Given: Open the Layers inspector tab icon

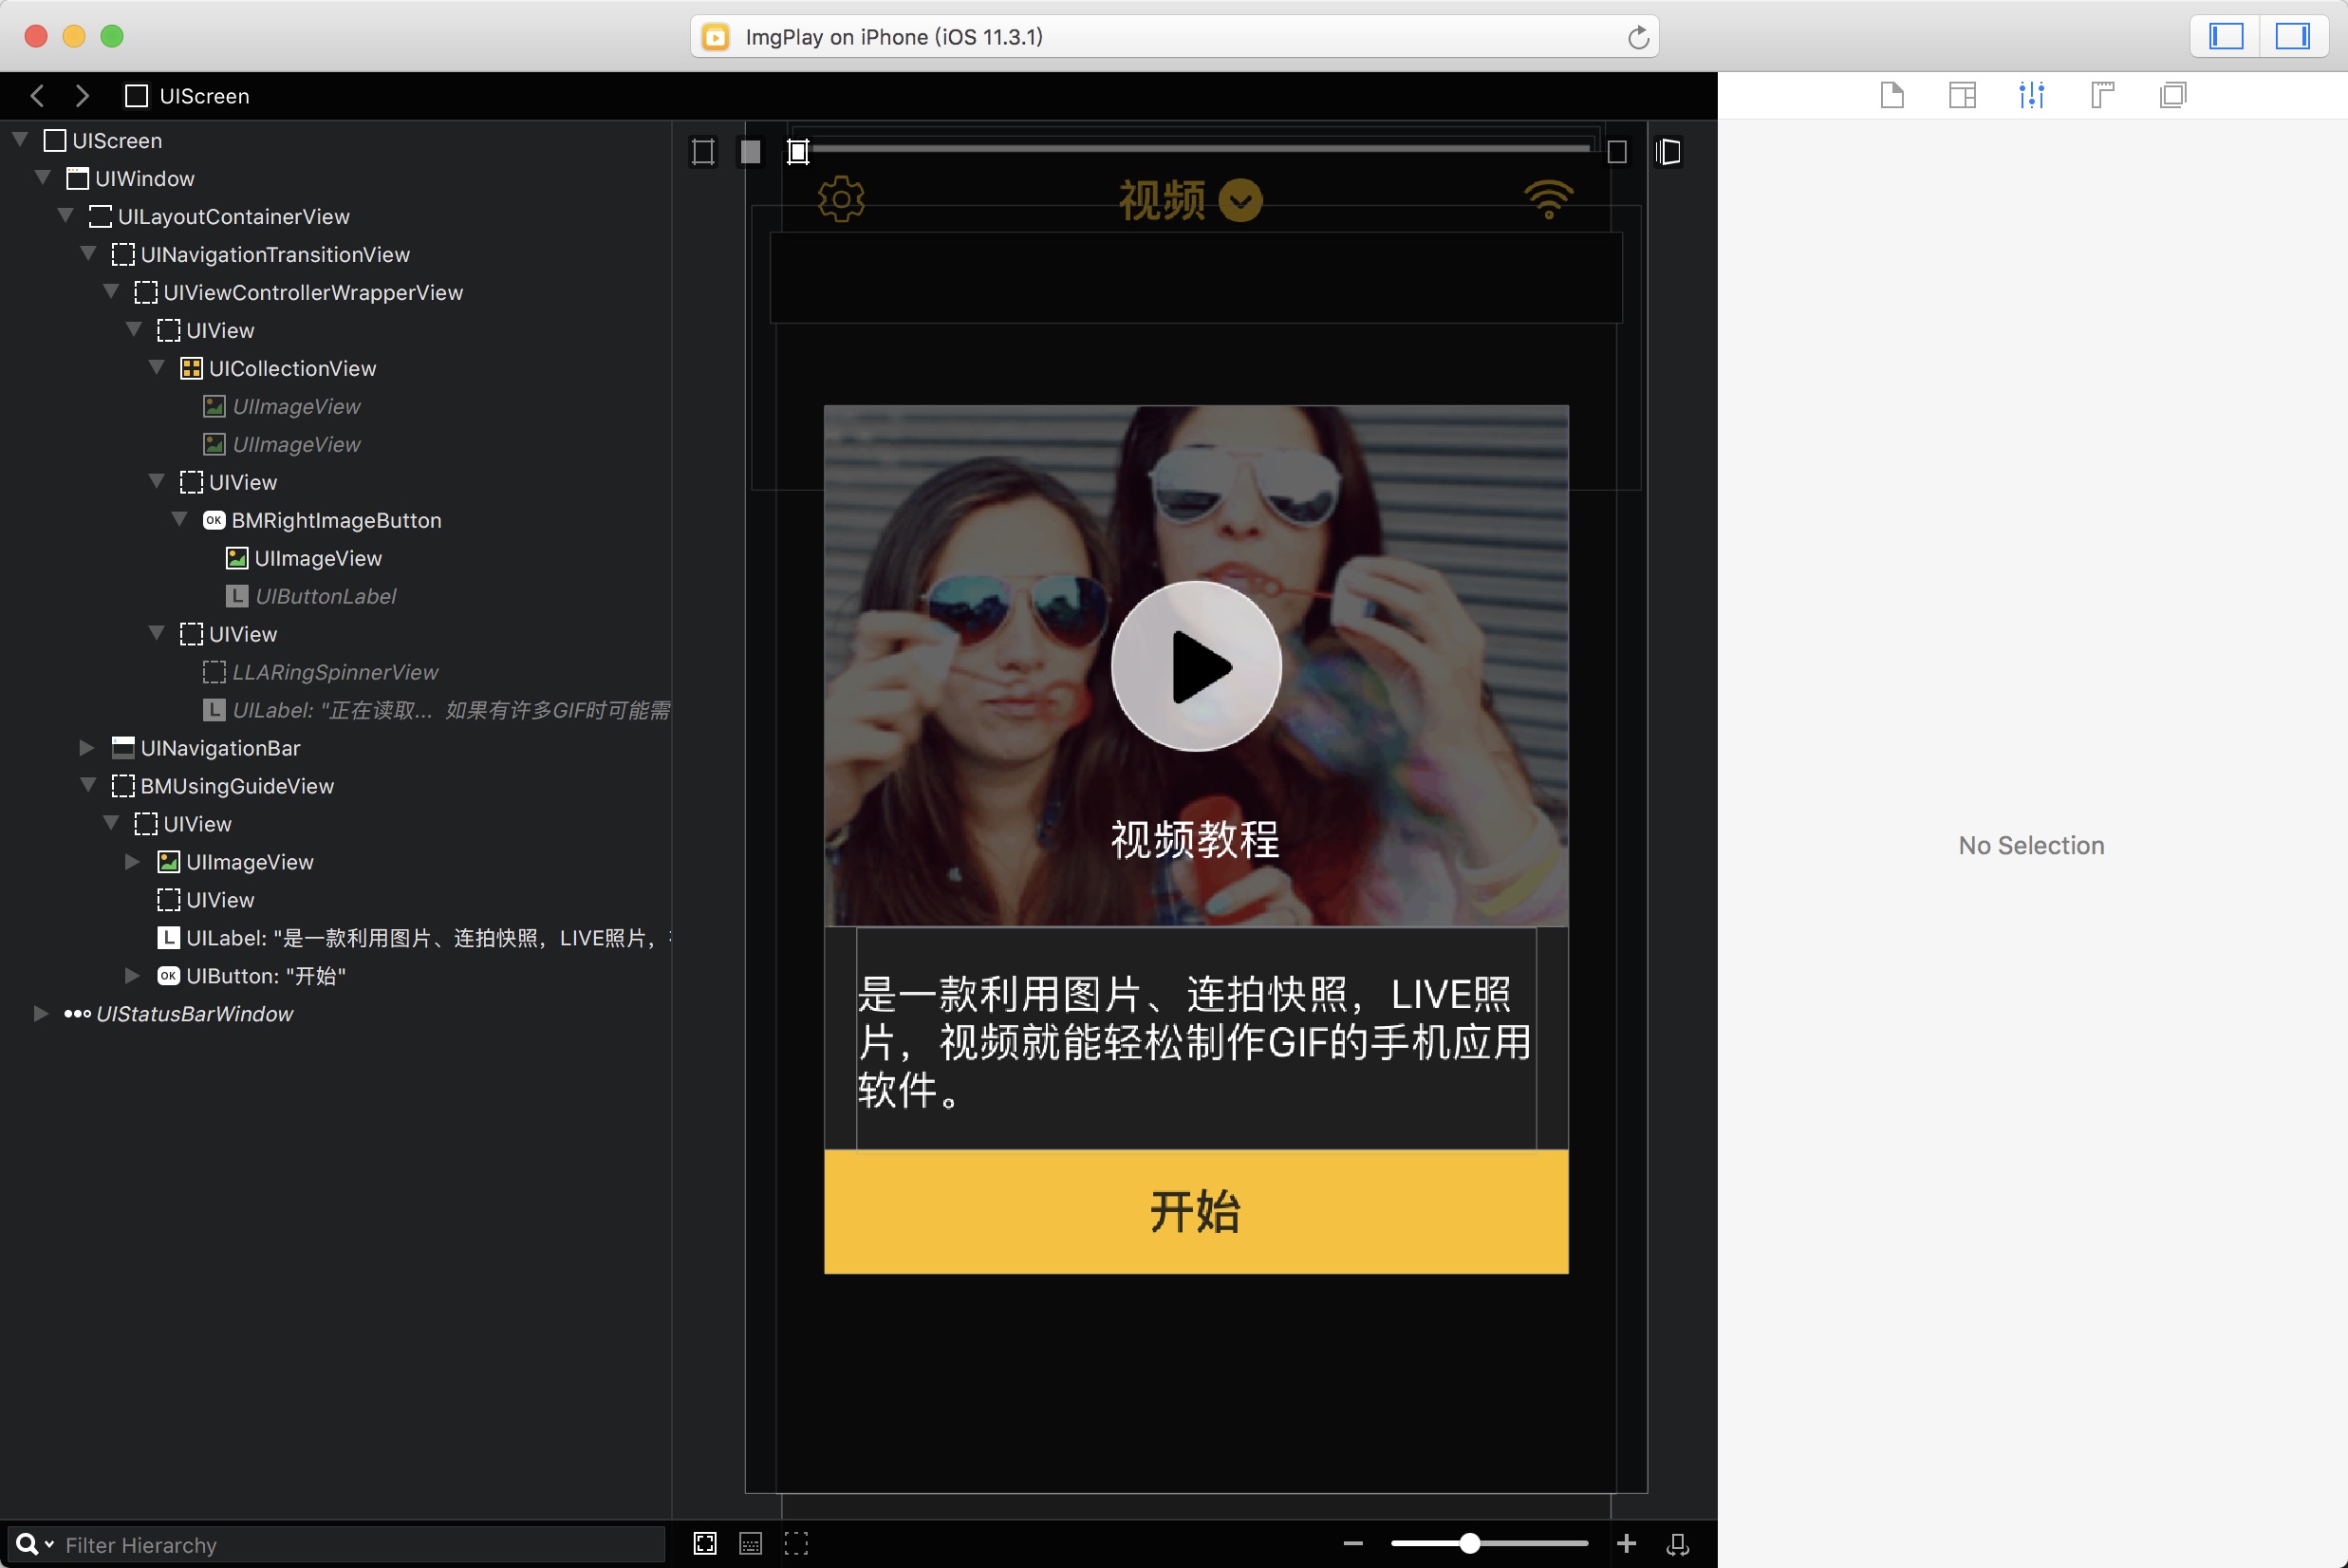Looking at the screenshot, I should (2172, 95).
